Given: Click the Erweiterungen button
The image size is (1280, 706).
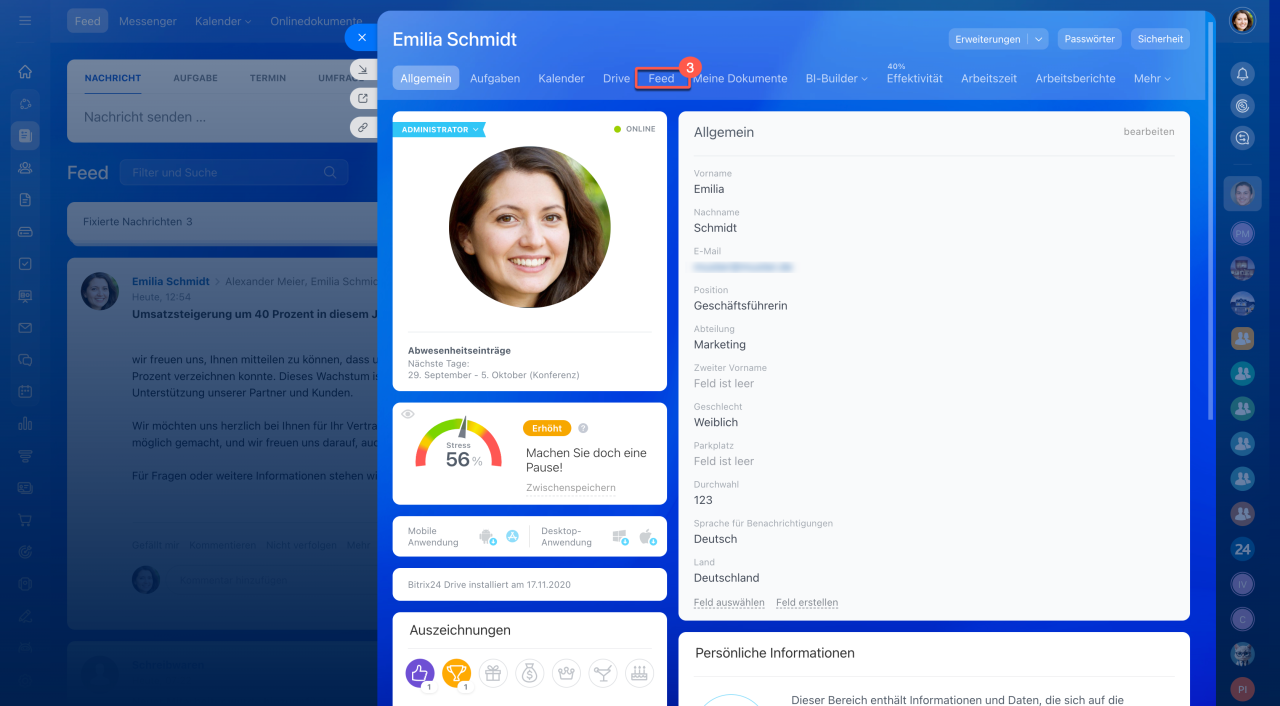Looking at the screenshot, I should click(988, 39).
